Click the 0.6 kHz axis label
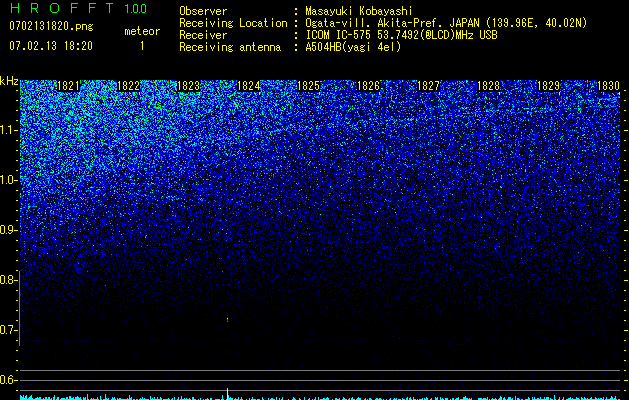 pyautogui.click(x=8, y=380)
